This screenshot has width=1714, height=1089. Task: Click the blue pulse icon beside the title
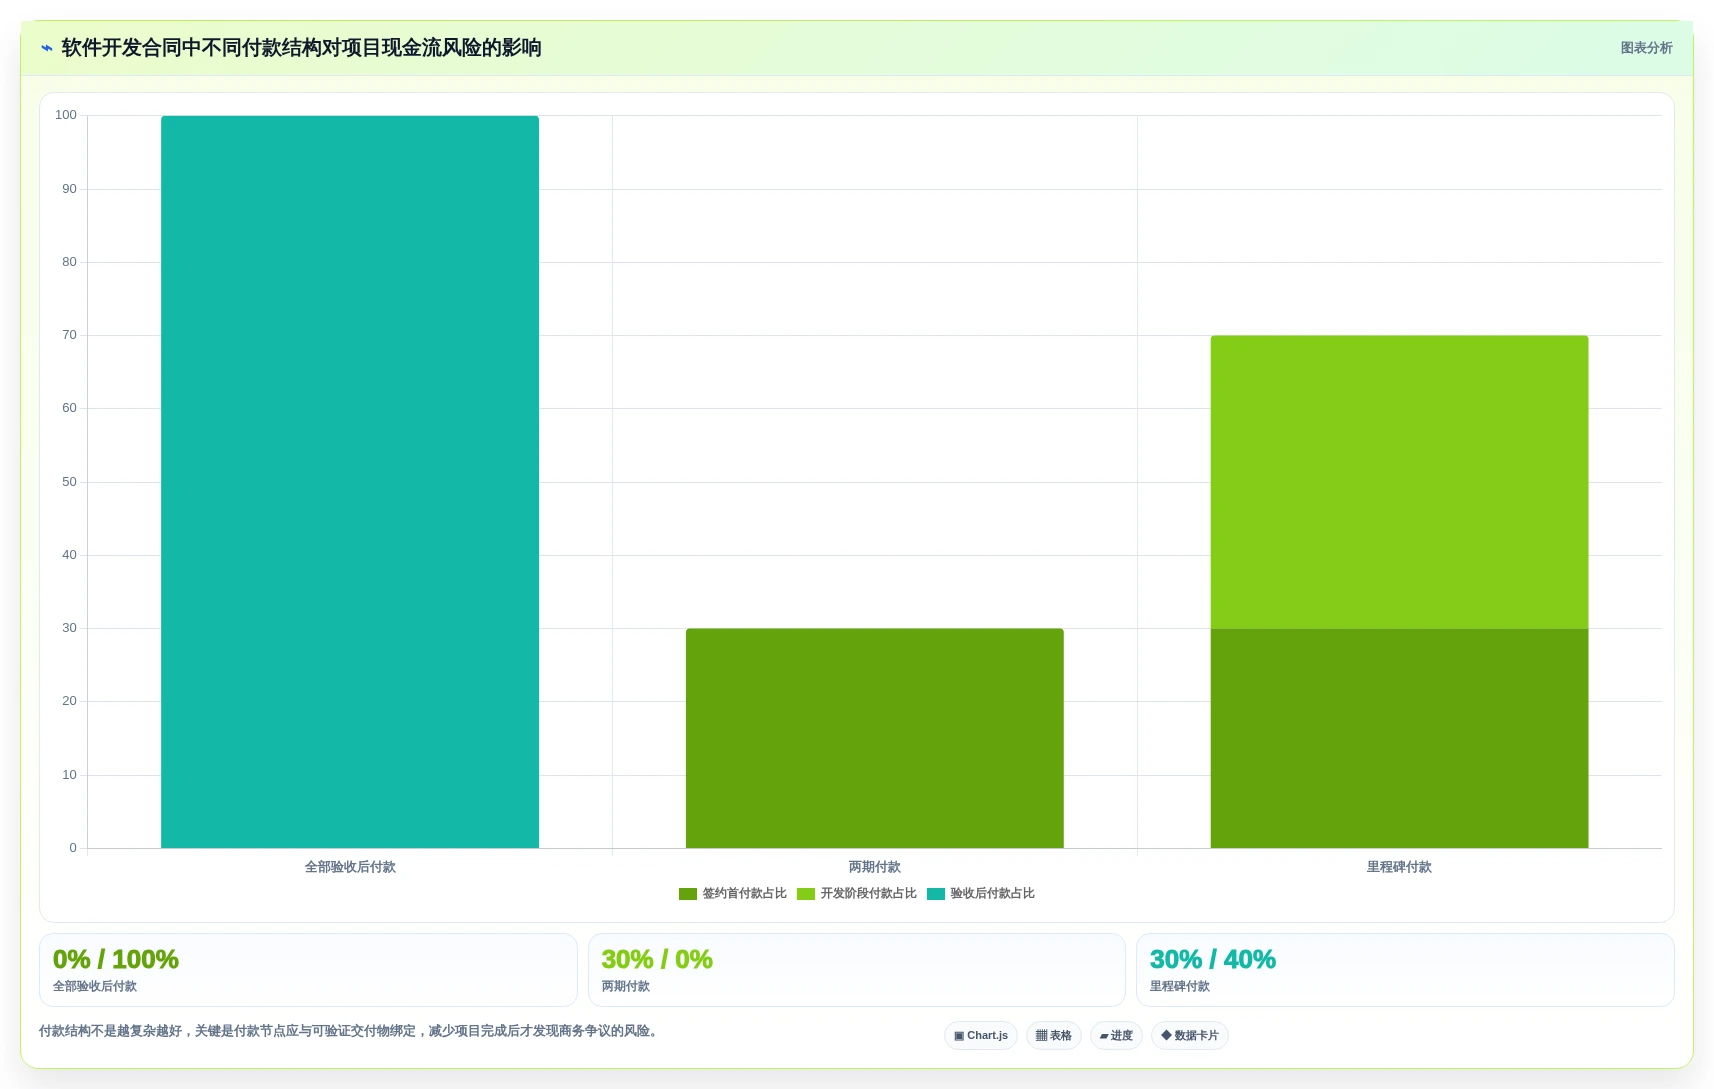pyautogui.click(x=47, y=48)
